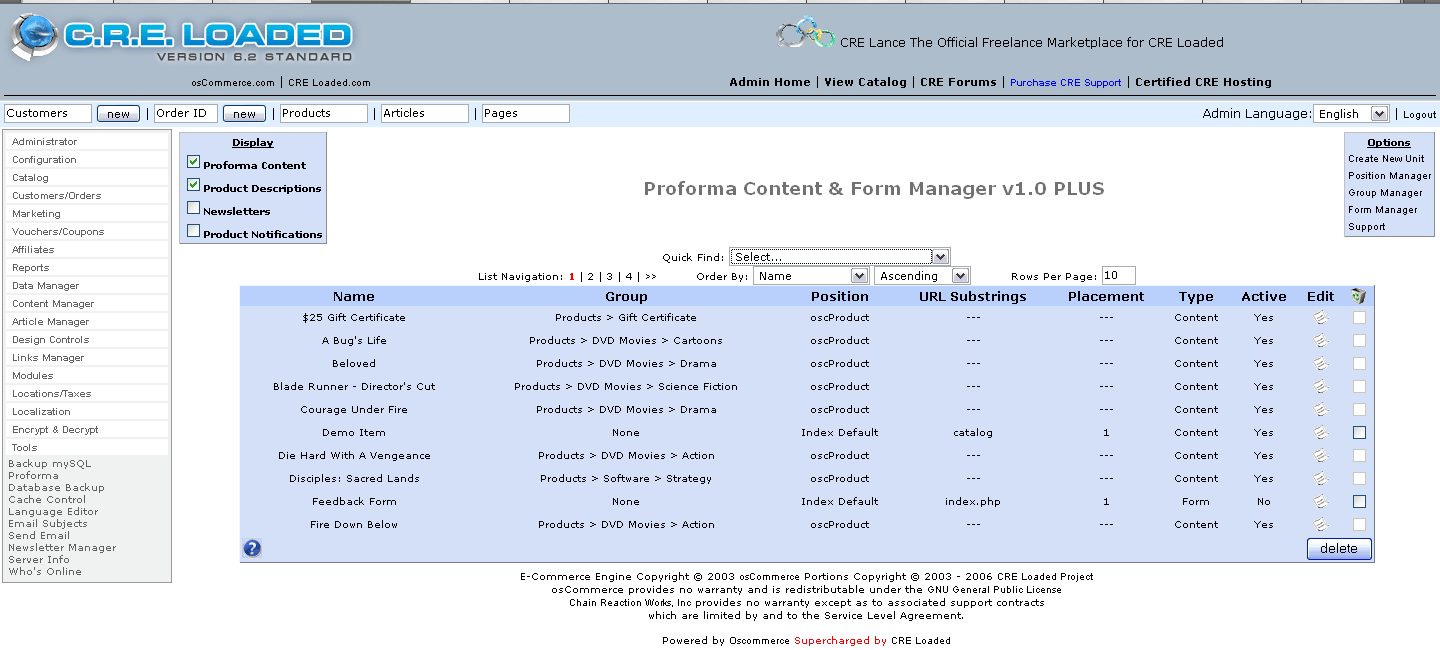1440x650 pixels.
Task: Tick delete checkbox for Beloved
Action: 1359,364
